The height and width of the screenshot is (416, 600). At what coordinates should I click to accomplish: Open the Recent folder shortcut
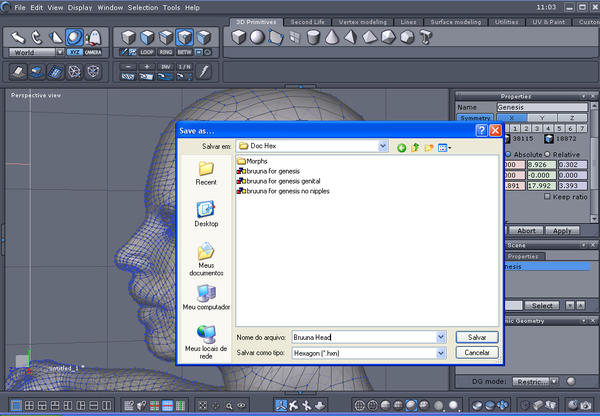click(x=206, y=173)
